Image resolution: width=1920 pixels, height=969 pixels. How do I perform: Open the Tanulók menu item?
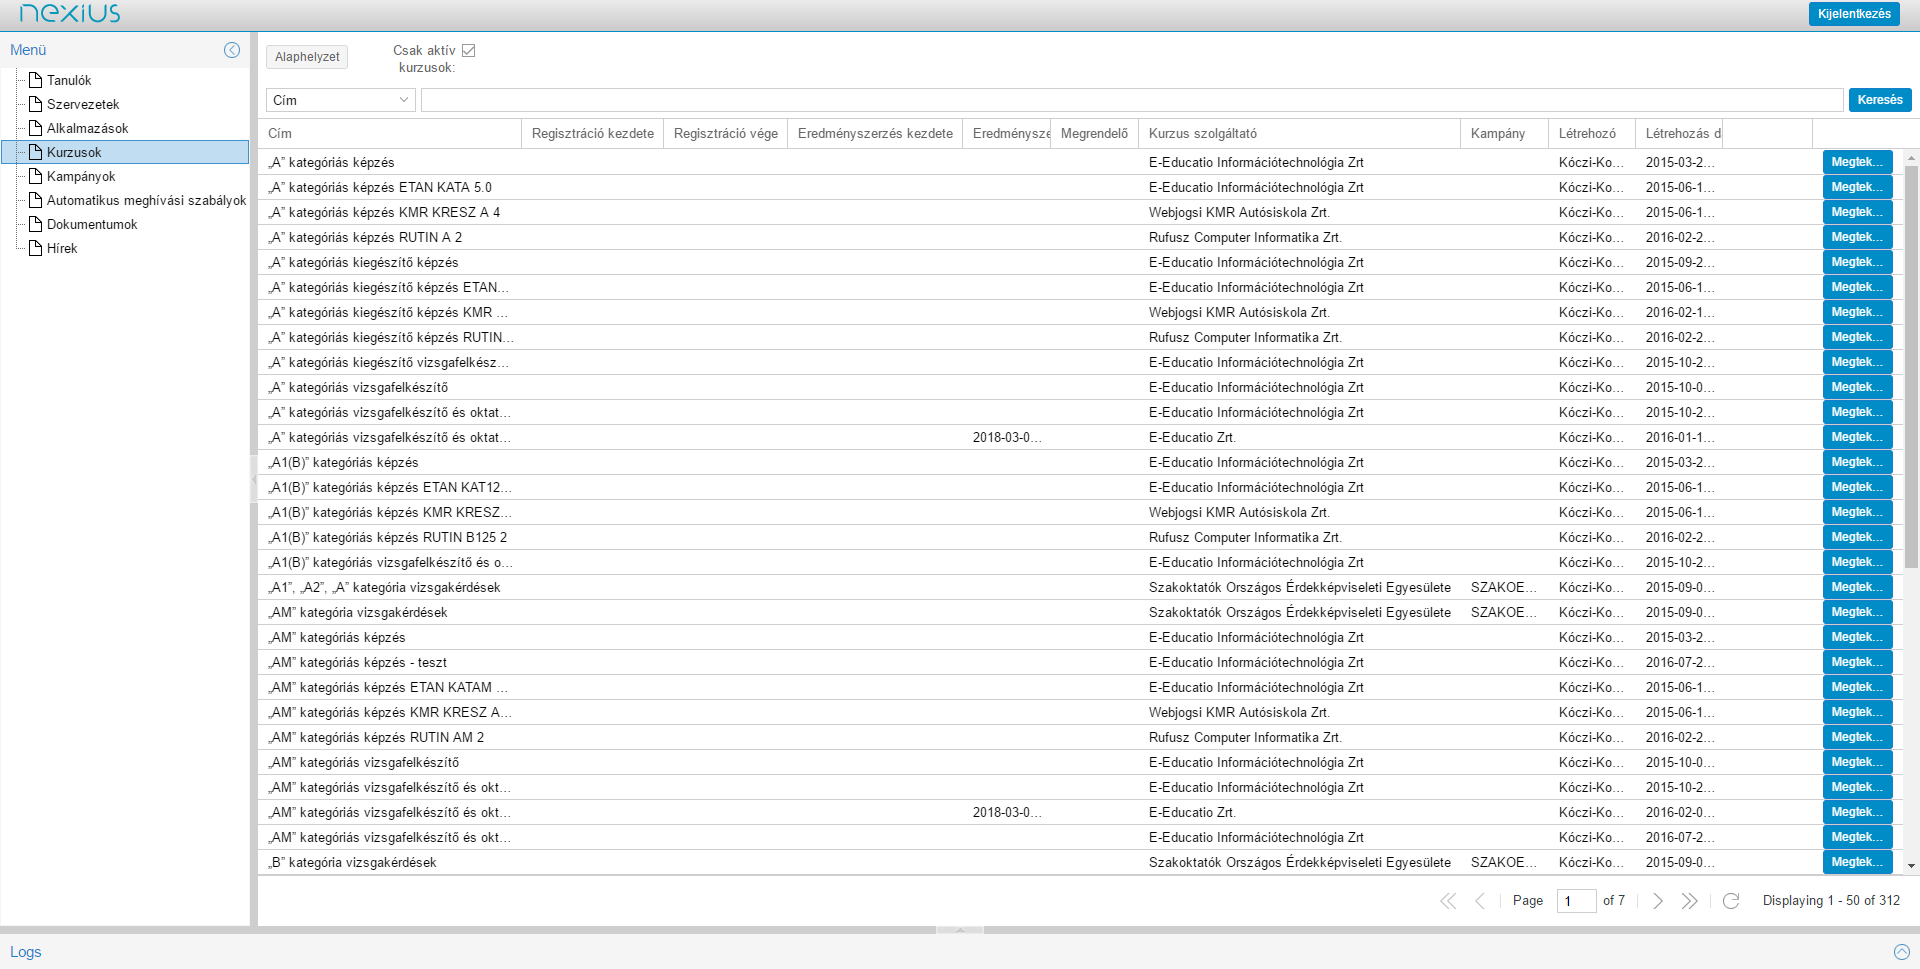[69, 81]
